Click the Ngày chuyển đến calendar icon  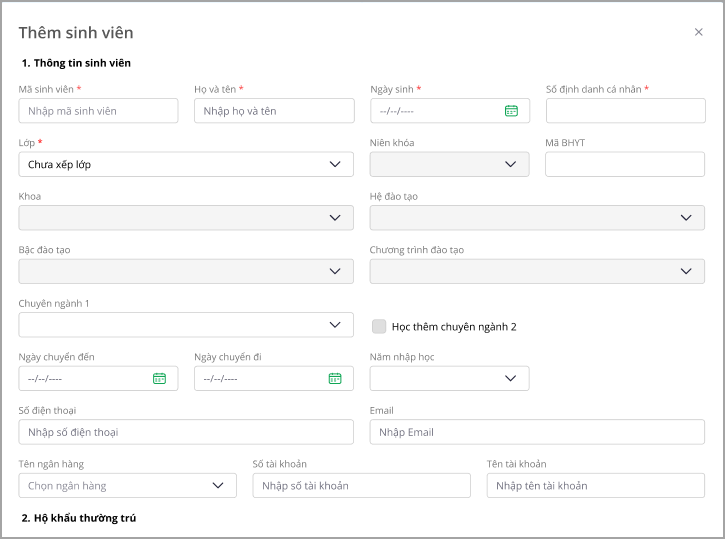click(x=159, y=378)
